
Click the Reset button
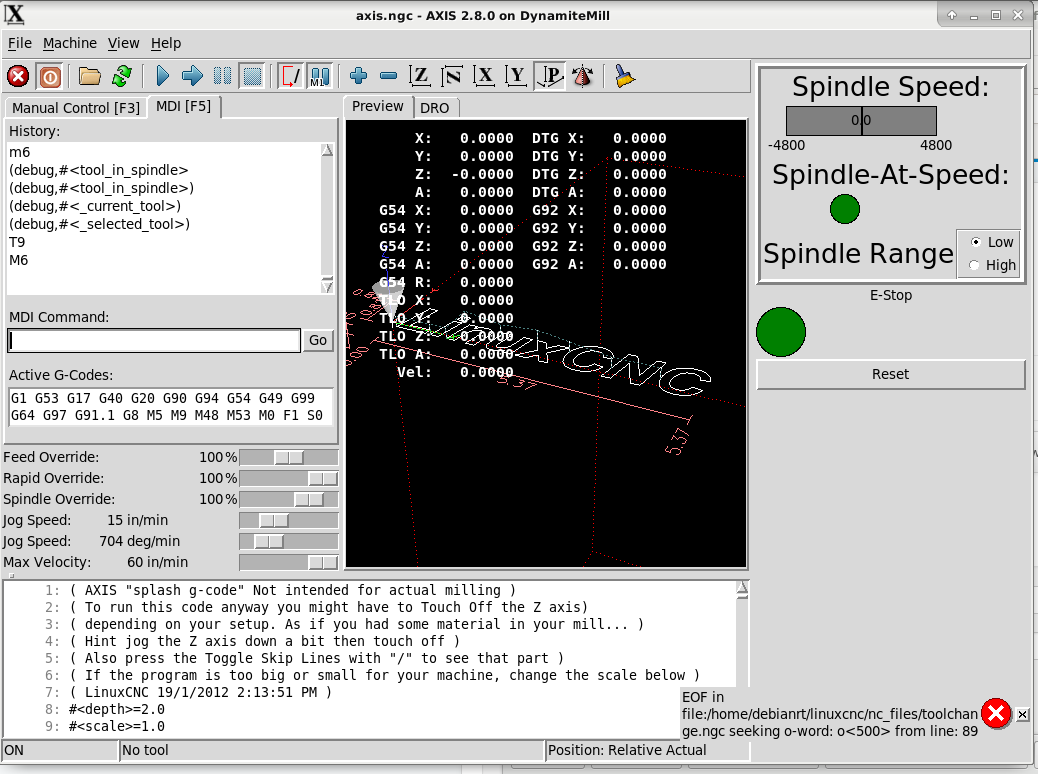tap(890, 374)
